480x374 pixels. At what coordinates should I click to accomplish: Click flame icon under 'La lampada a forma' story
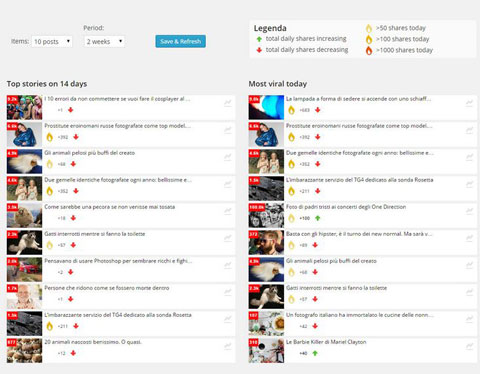coord(291,110)
